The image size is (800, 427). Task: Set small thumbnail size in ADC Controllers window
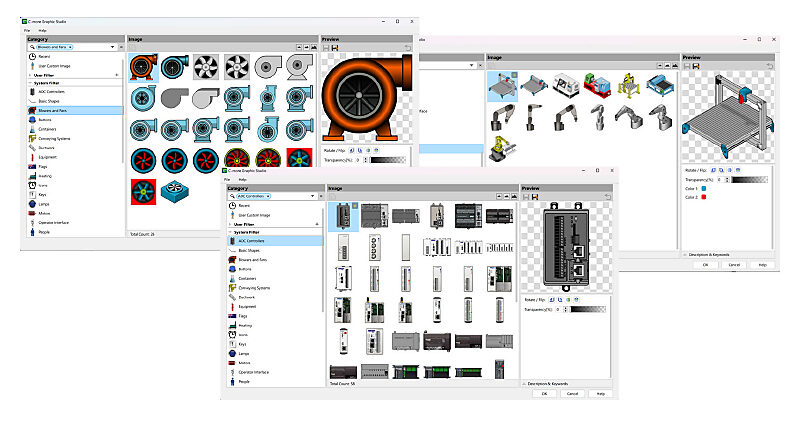499,196
